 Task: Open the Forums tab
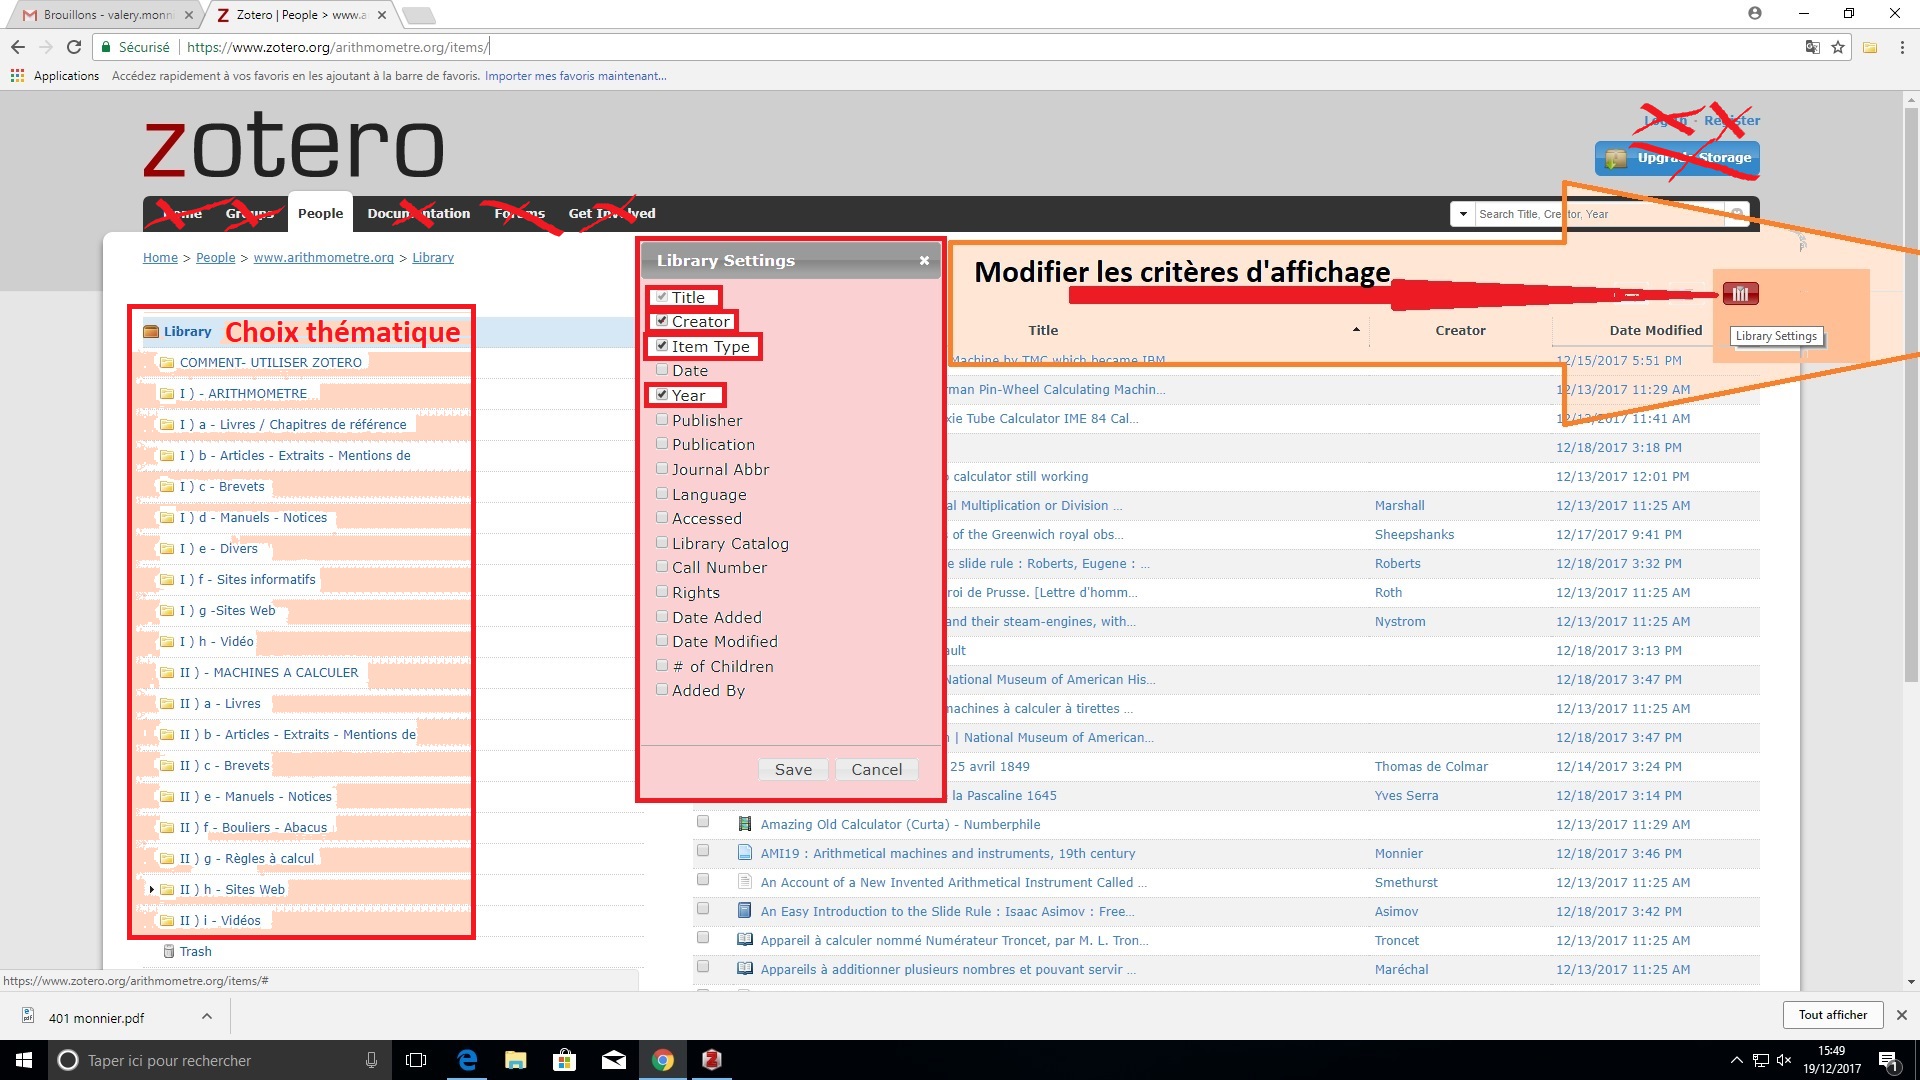519,213
